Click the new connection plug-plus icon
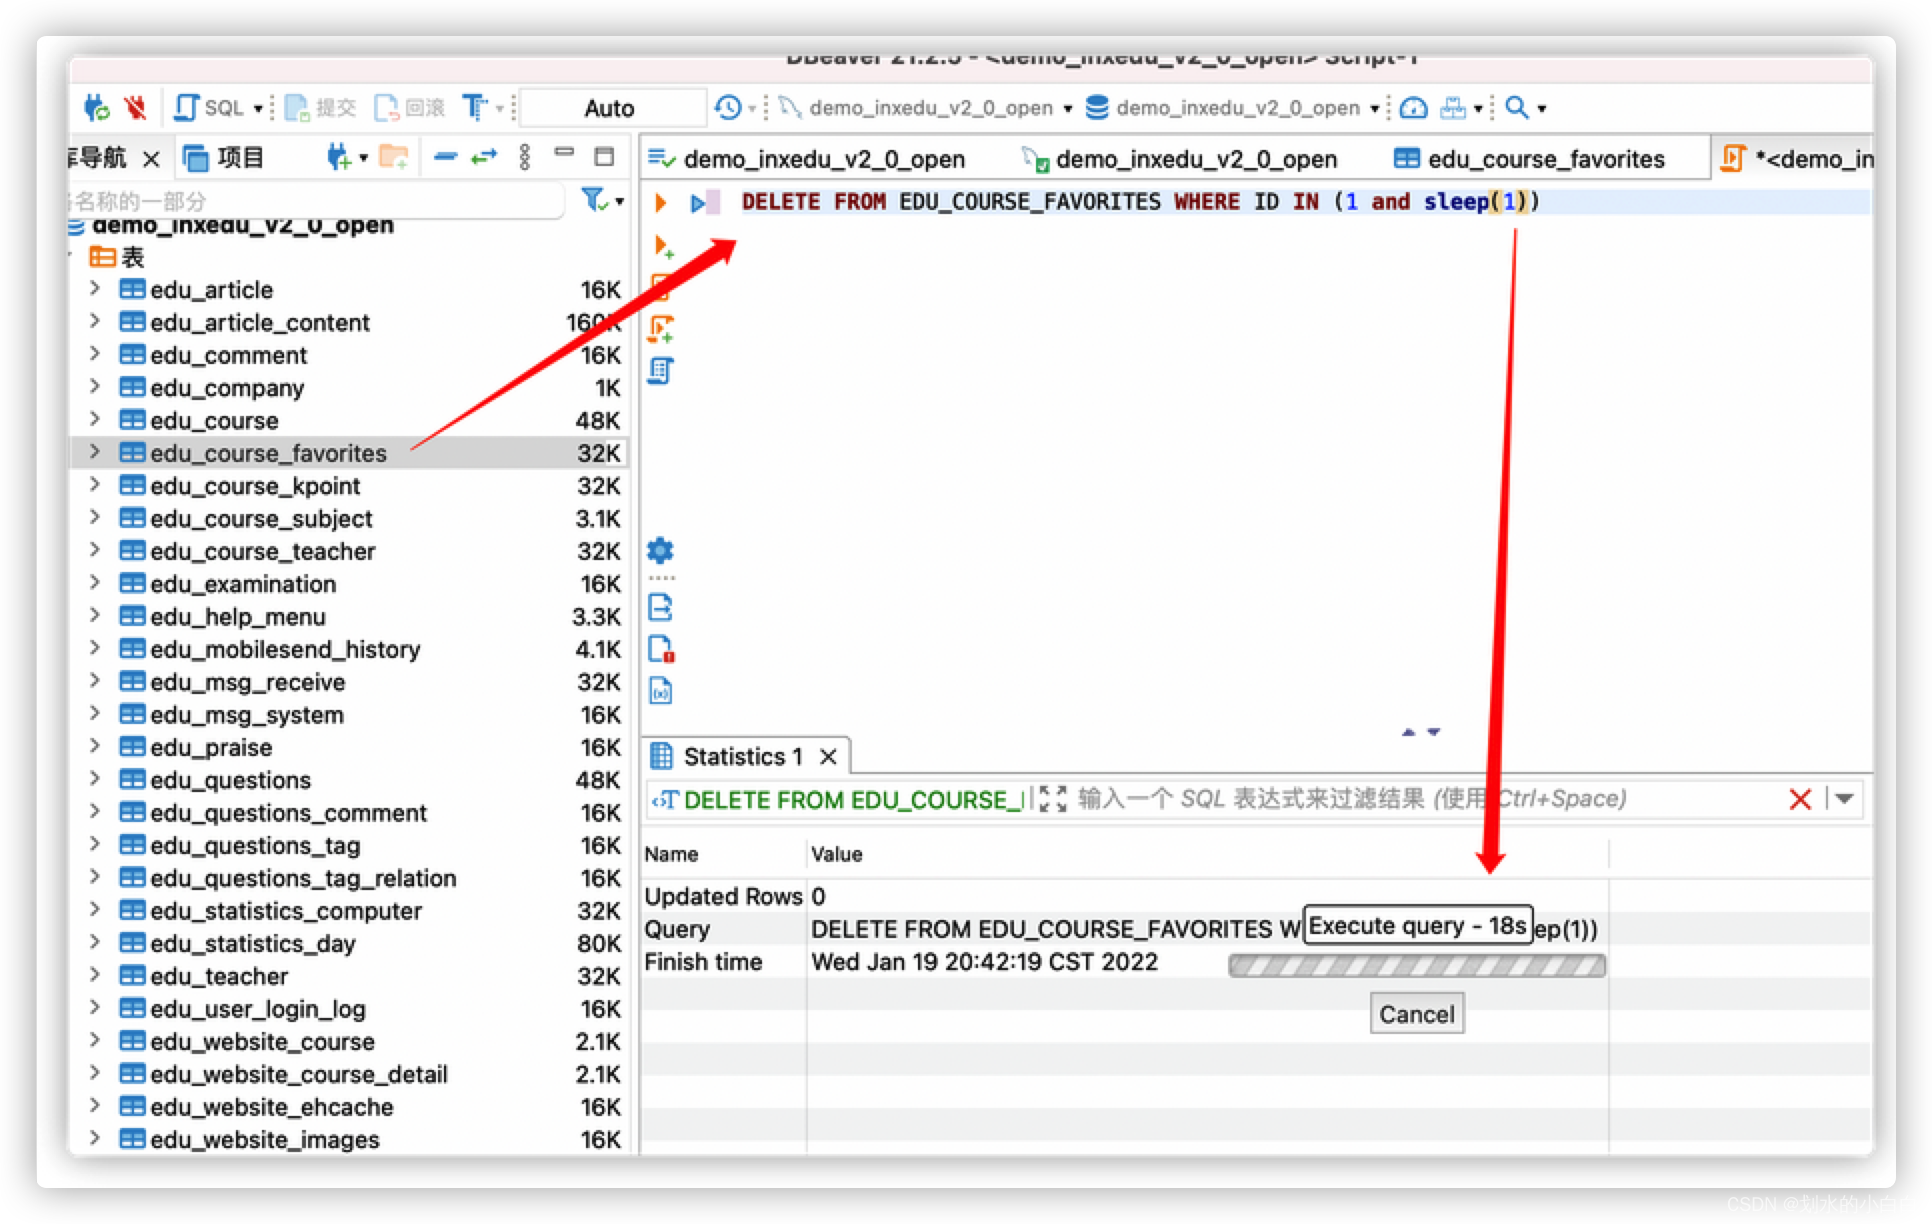The height and width of the screenshot is (1224, 1932). coord(339,156)
